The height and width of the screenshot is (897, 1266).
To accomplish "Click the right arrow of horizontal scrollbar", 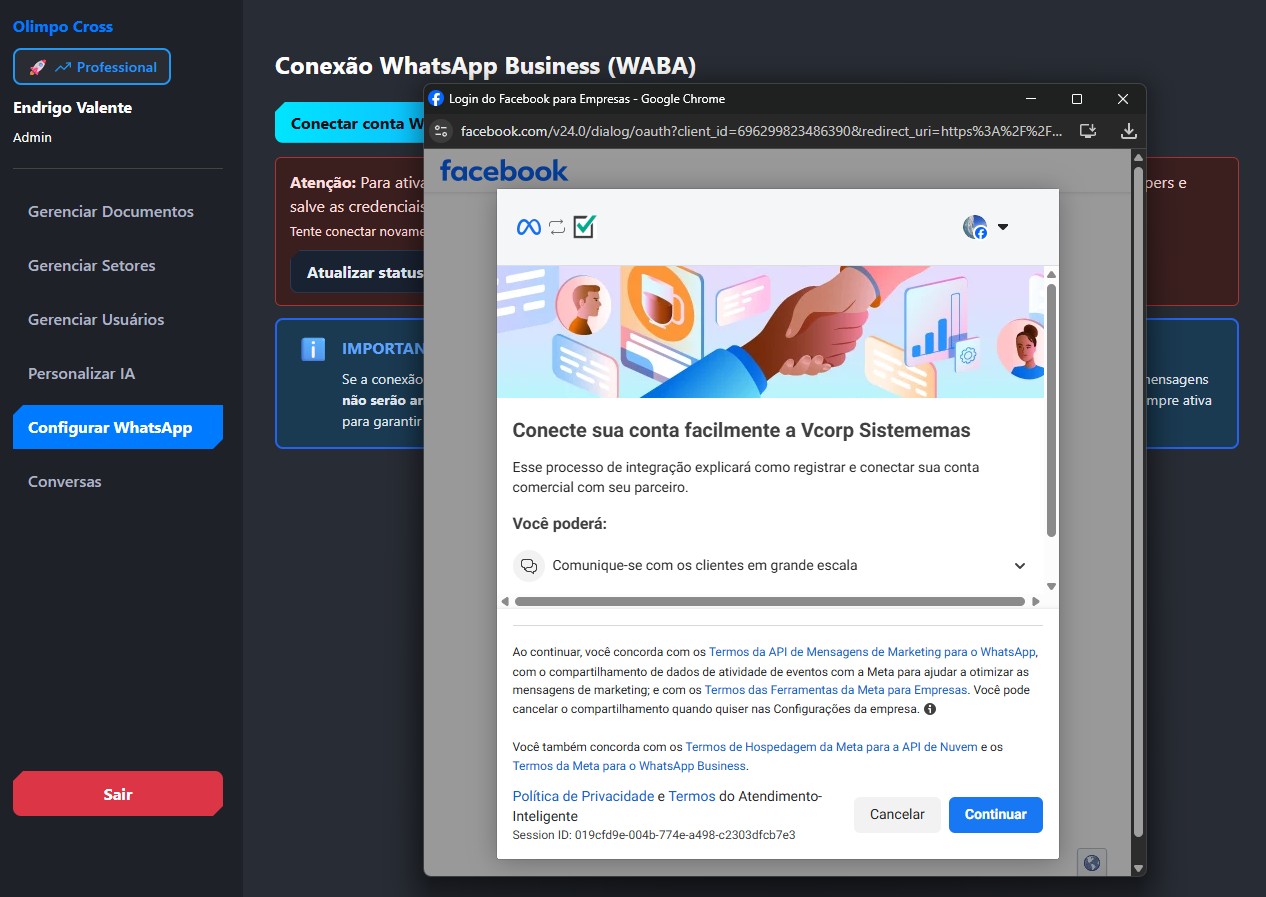I will (x=1034, y=602).
